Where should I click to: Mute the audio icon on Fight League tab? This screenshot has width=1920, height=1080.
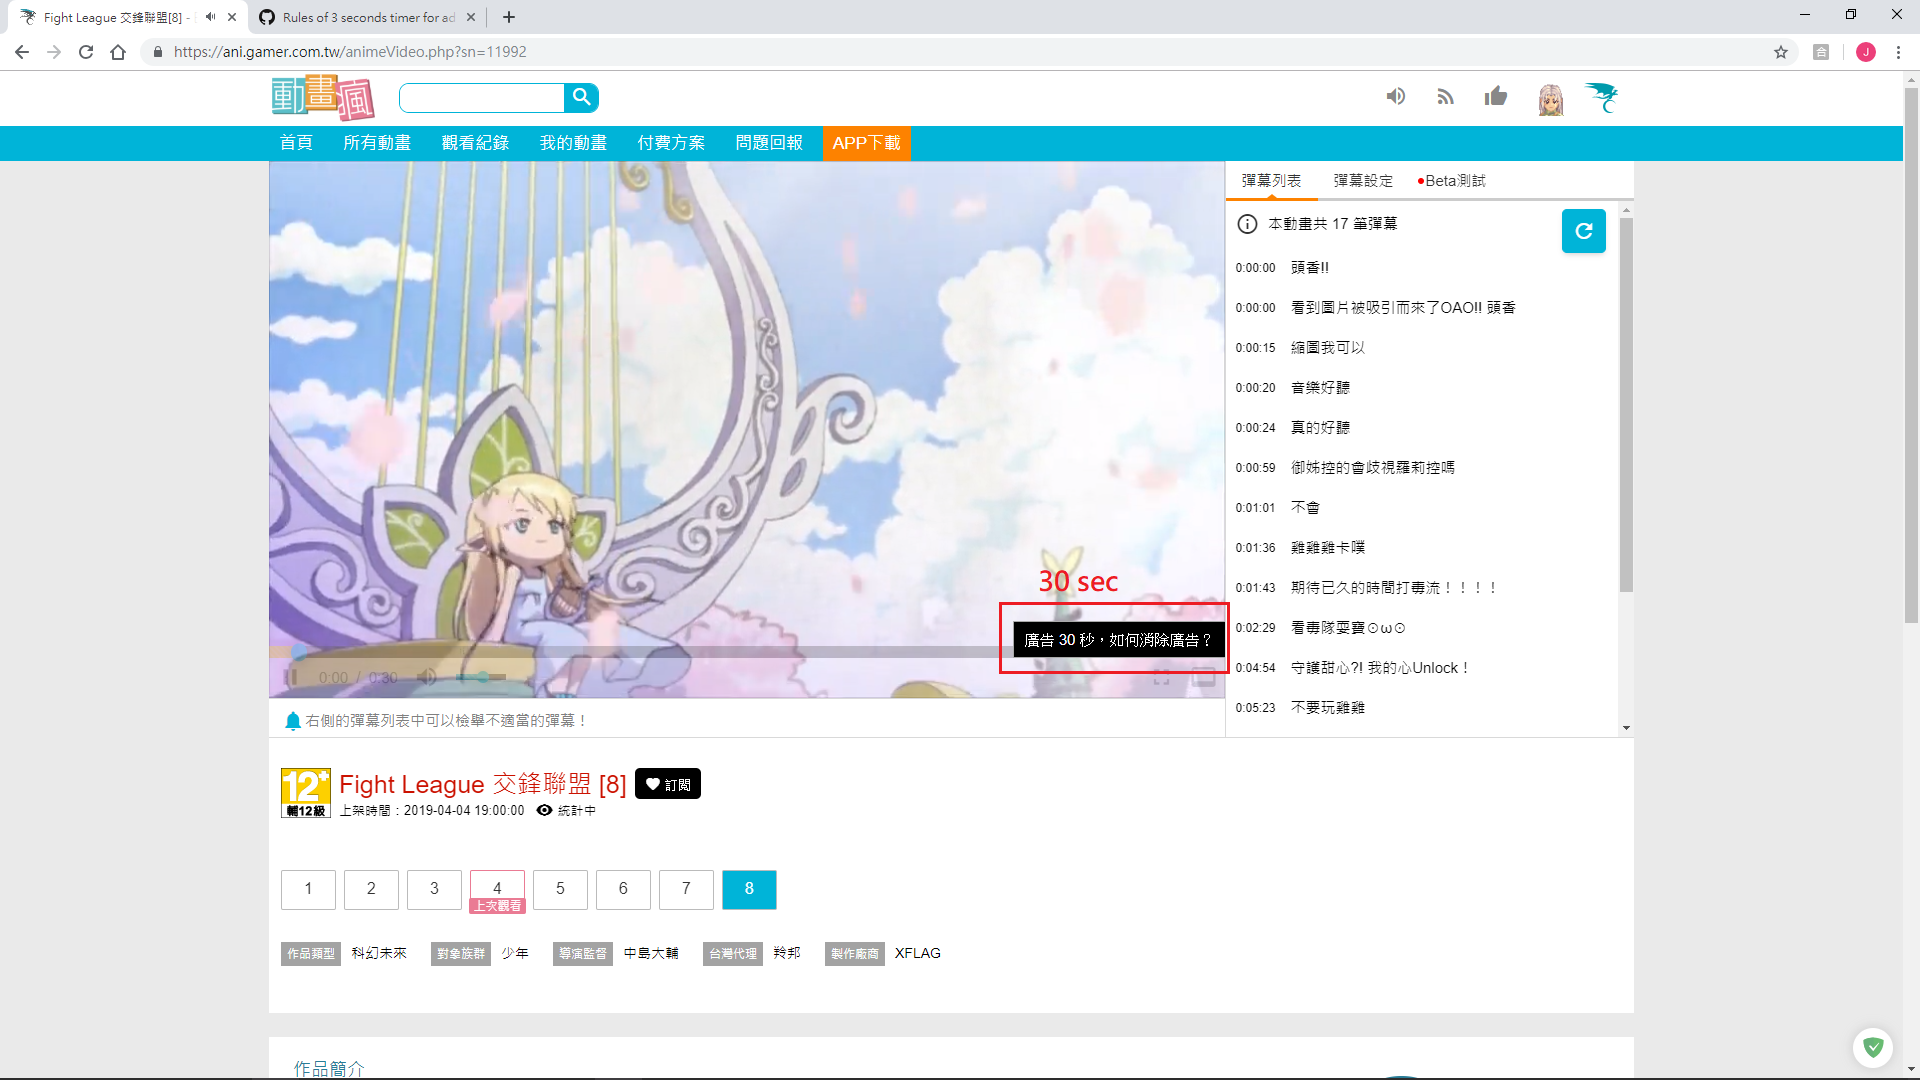[210, 17]
